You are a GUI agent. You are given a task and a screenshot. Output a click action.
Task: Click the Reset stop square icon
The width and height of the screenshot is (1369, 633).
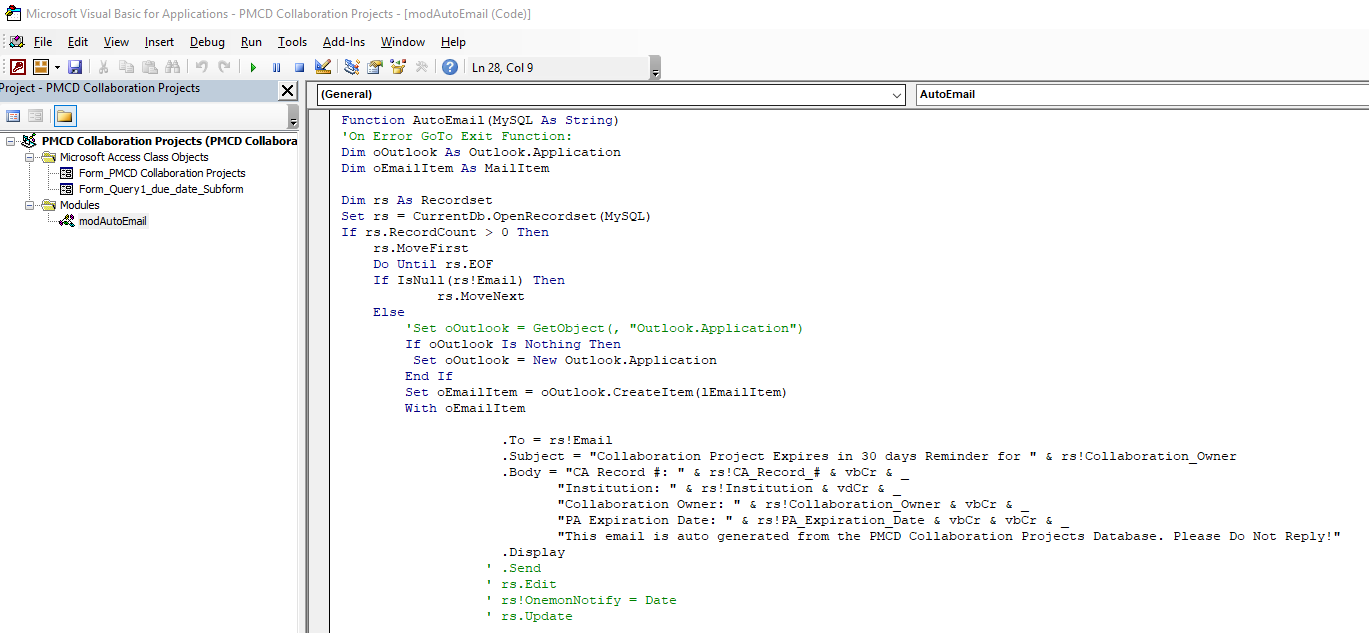click(299, 67)
